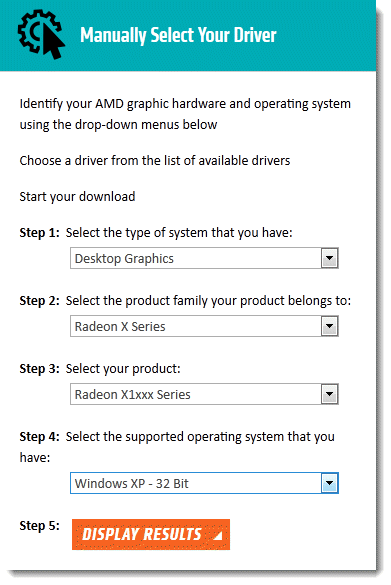Open the Desktop Graphics dropdown arrow
This screenshot has width=391, height=585.
(329, 258)
